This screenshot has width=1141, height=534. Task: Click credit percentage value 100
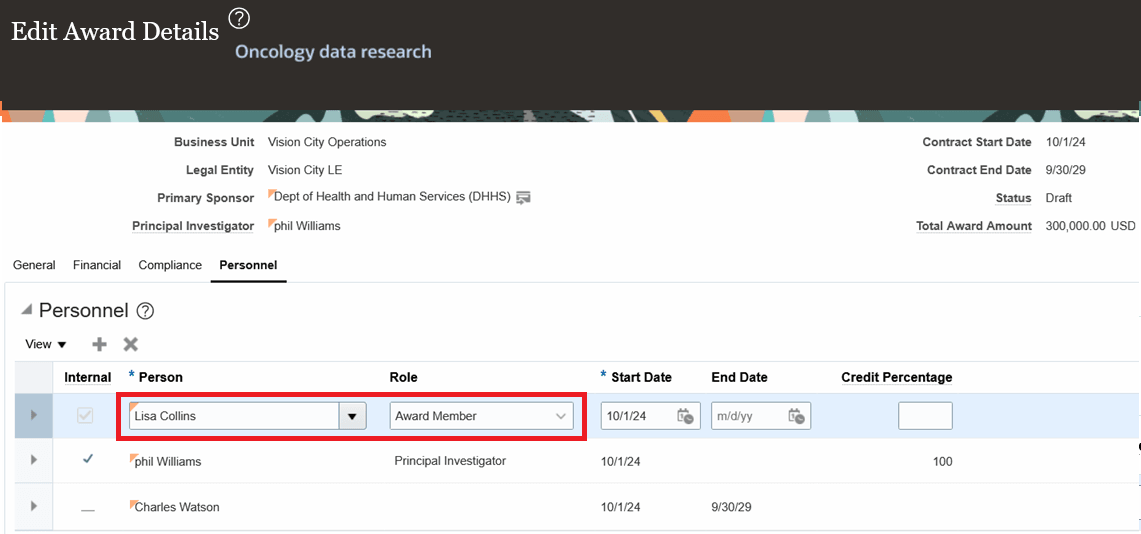click(x=942, y=461)
